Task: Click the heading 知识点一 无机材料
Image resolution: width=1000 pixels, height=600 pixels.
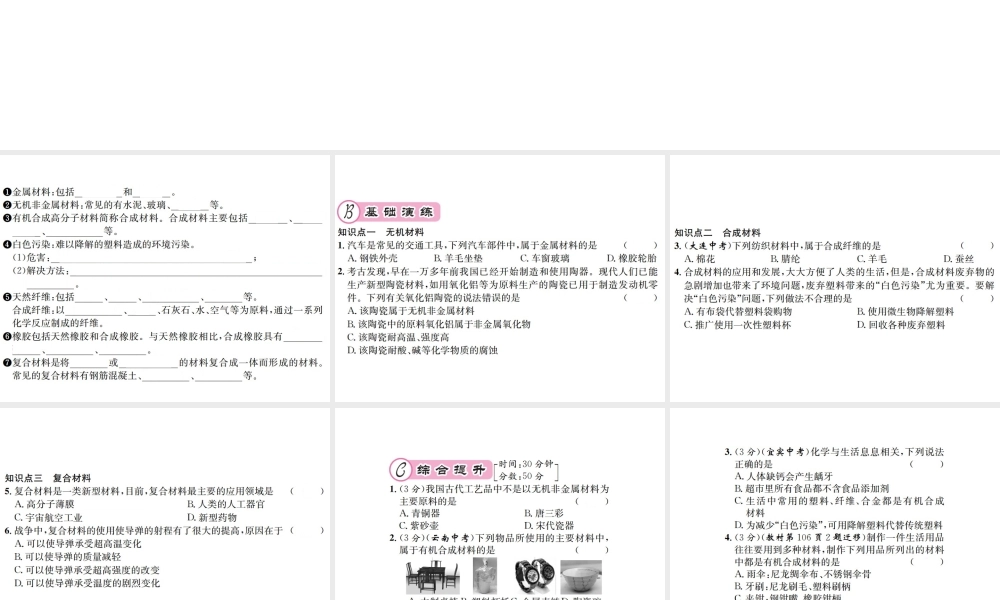Action: coord(381,232)
